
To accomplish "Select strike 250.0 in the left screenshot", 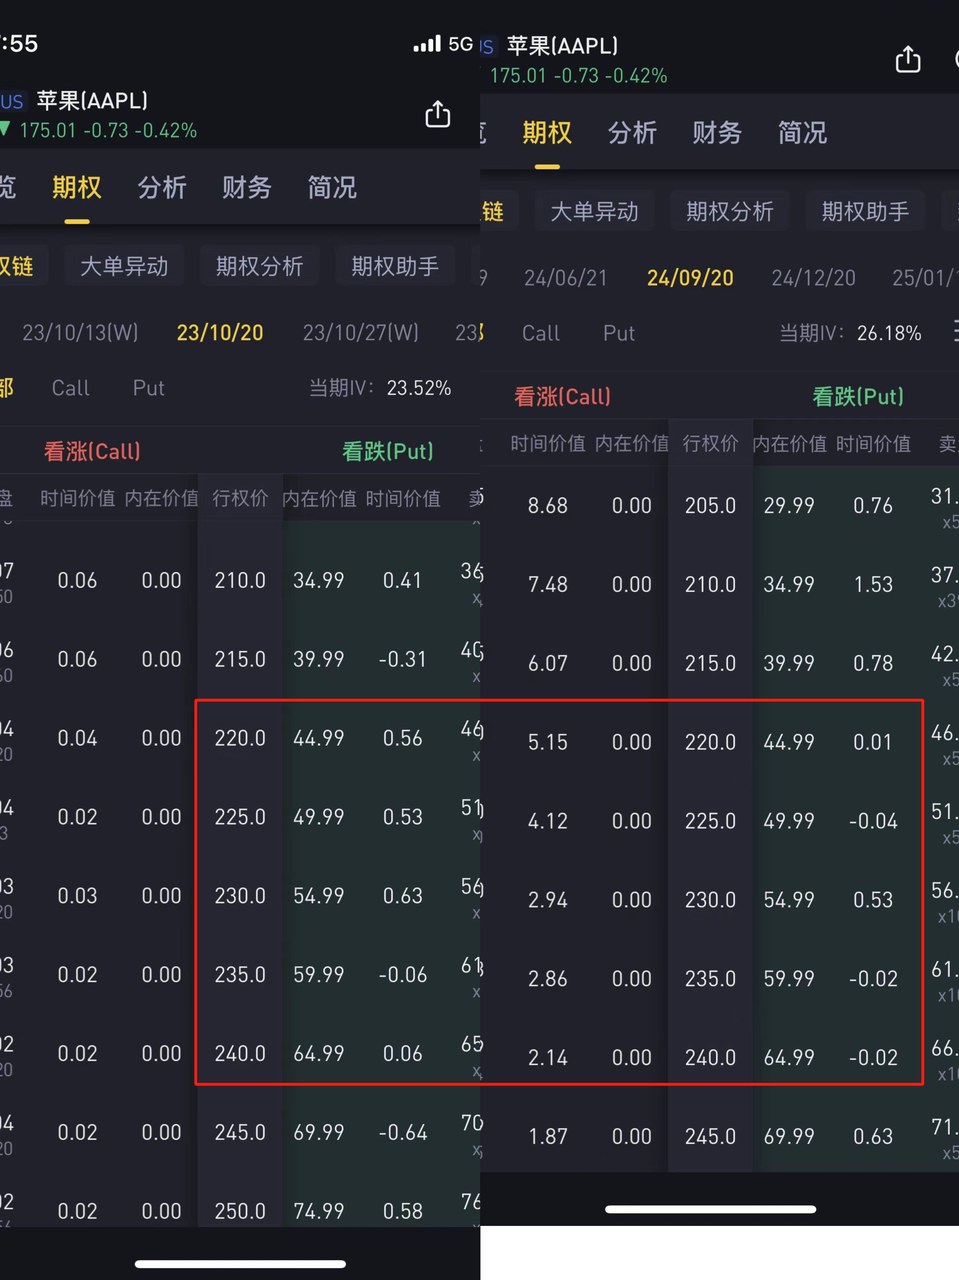I will click(240, 1211).
